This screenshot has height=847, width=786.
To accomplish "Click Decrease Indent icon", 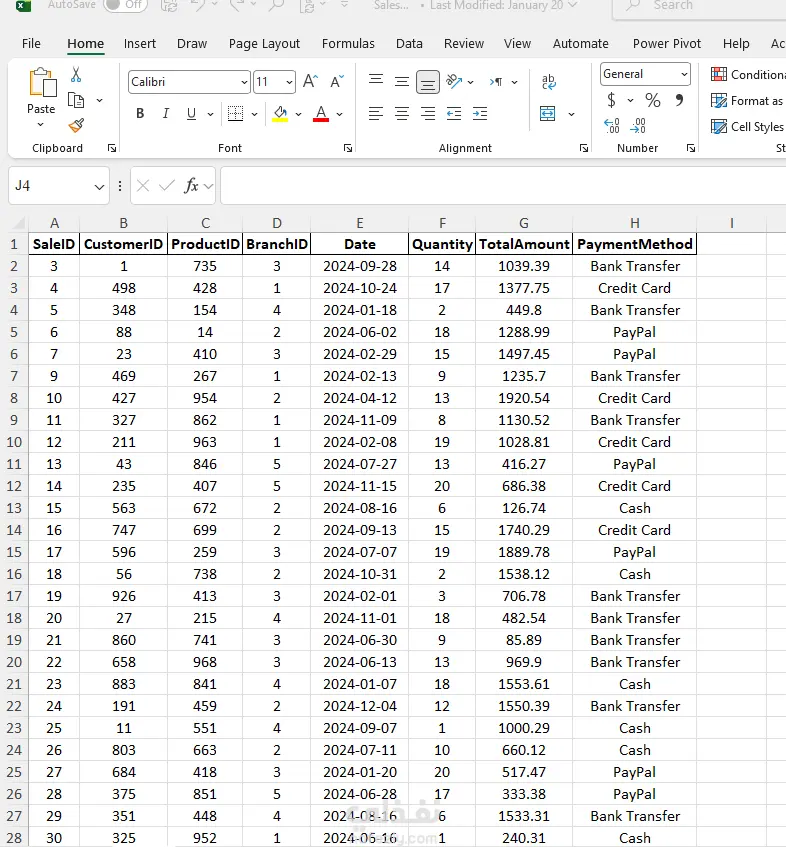I will coord(454,113).
